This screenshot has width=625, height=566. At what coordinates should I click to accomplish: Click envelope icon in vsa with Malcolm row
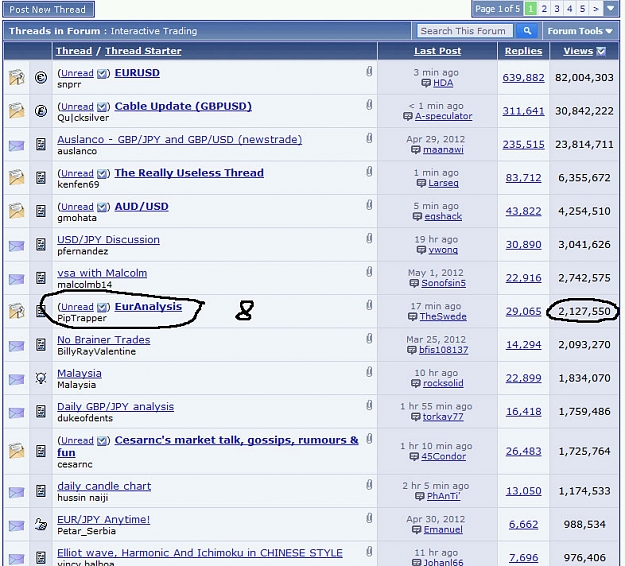click(16, 279)
